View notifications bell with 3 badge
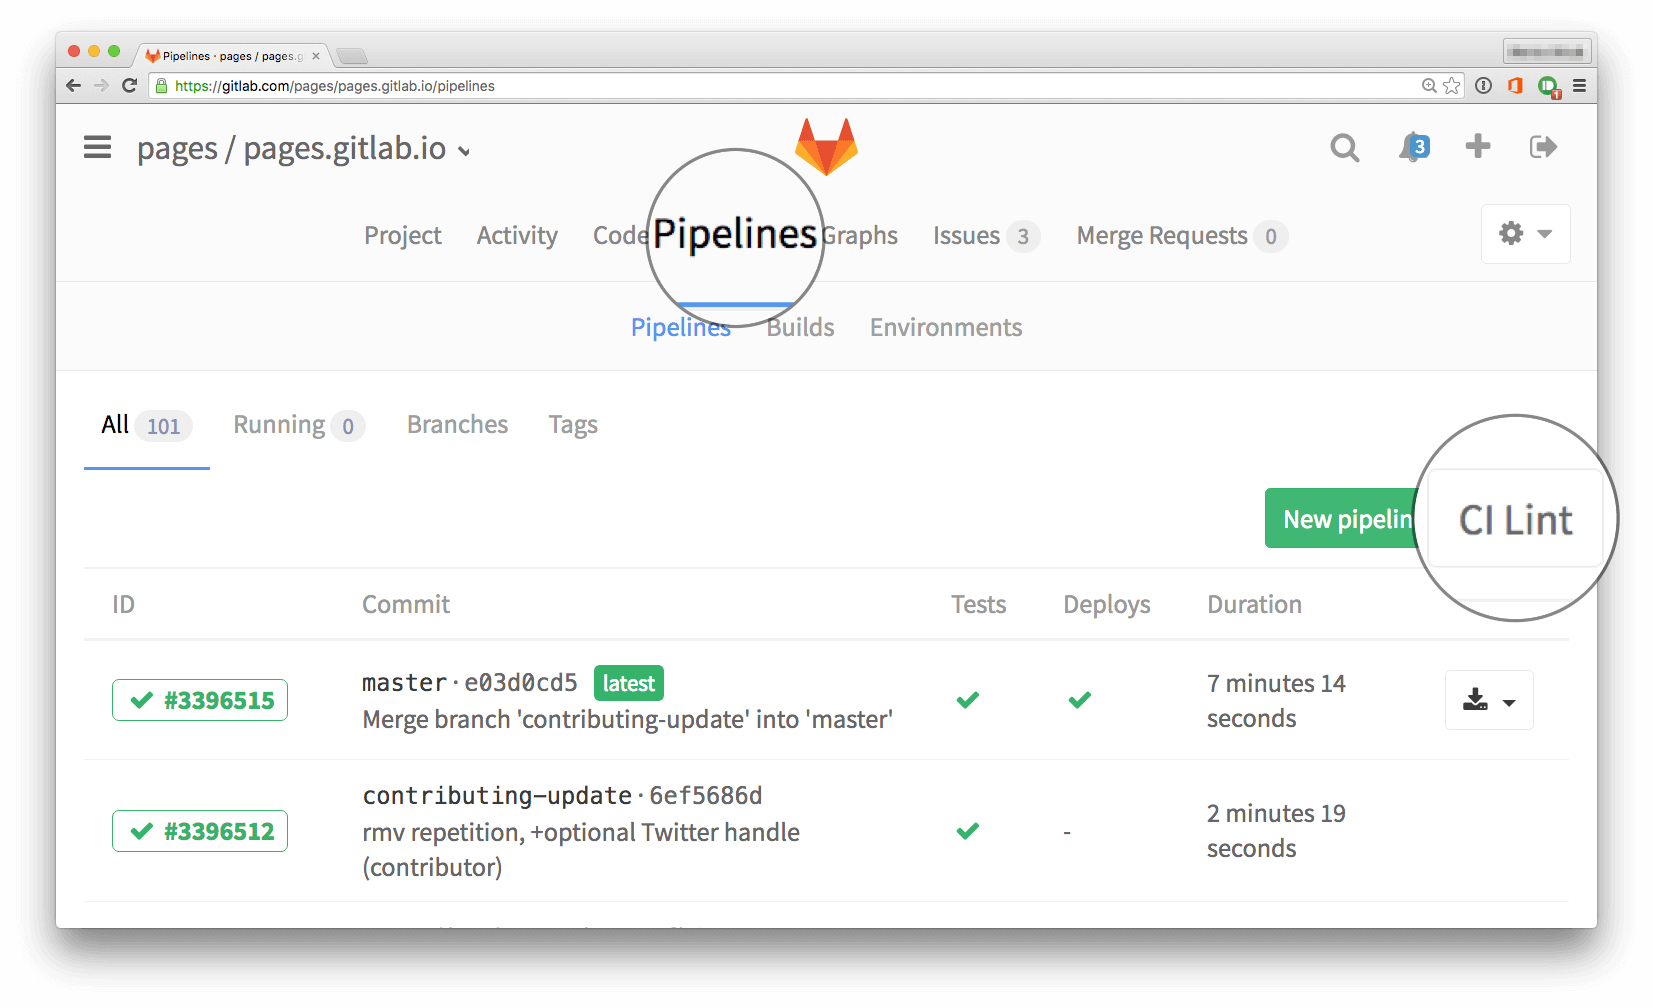This screenshot has height=1008, width=1653. coord(1412,147)
